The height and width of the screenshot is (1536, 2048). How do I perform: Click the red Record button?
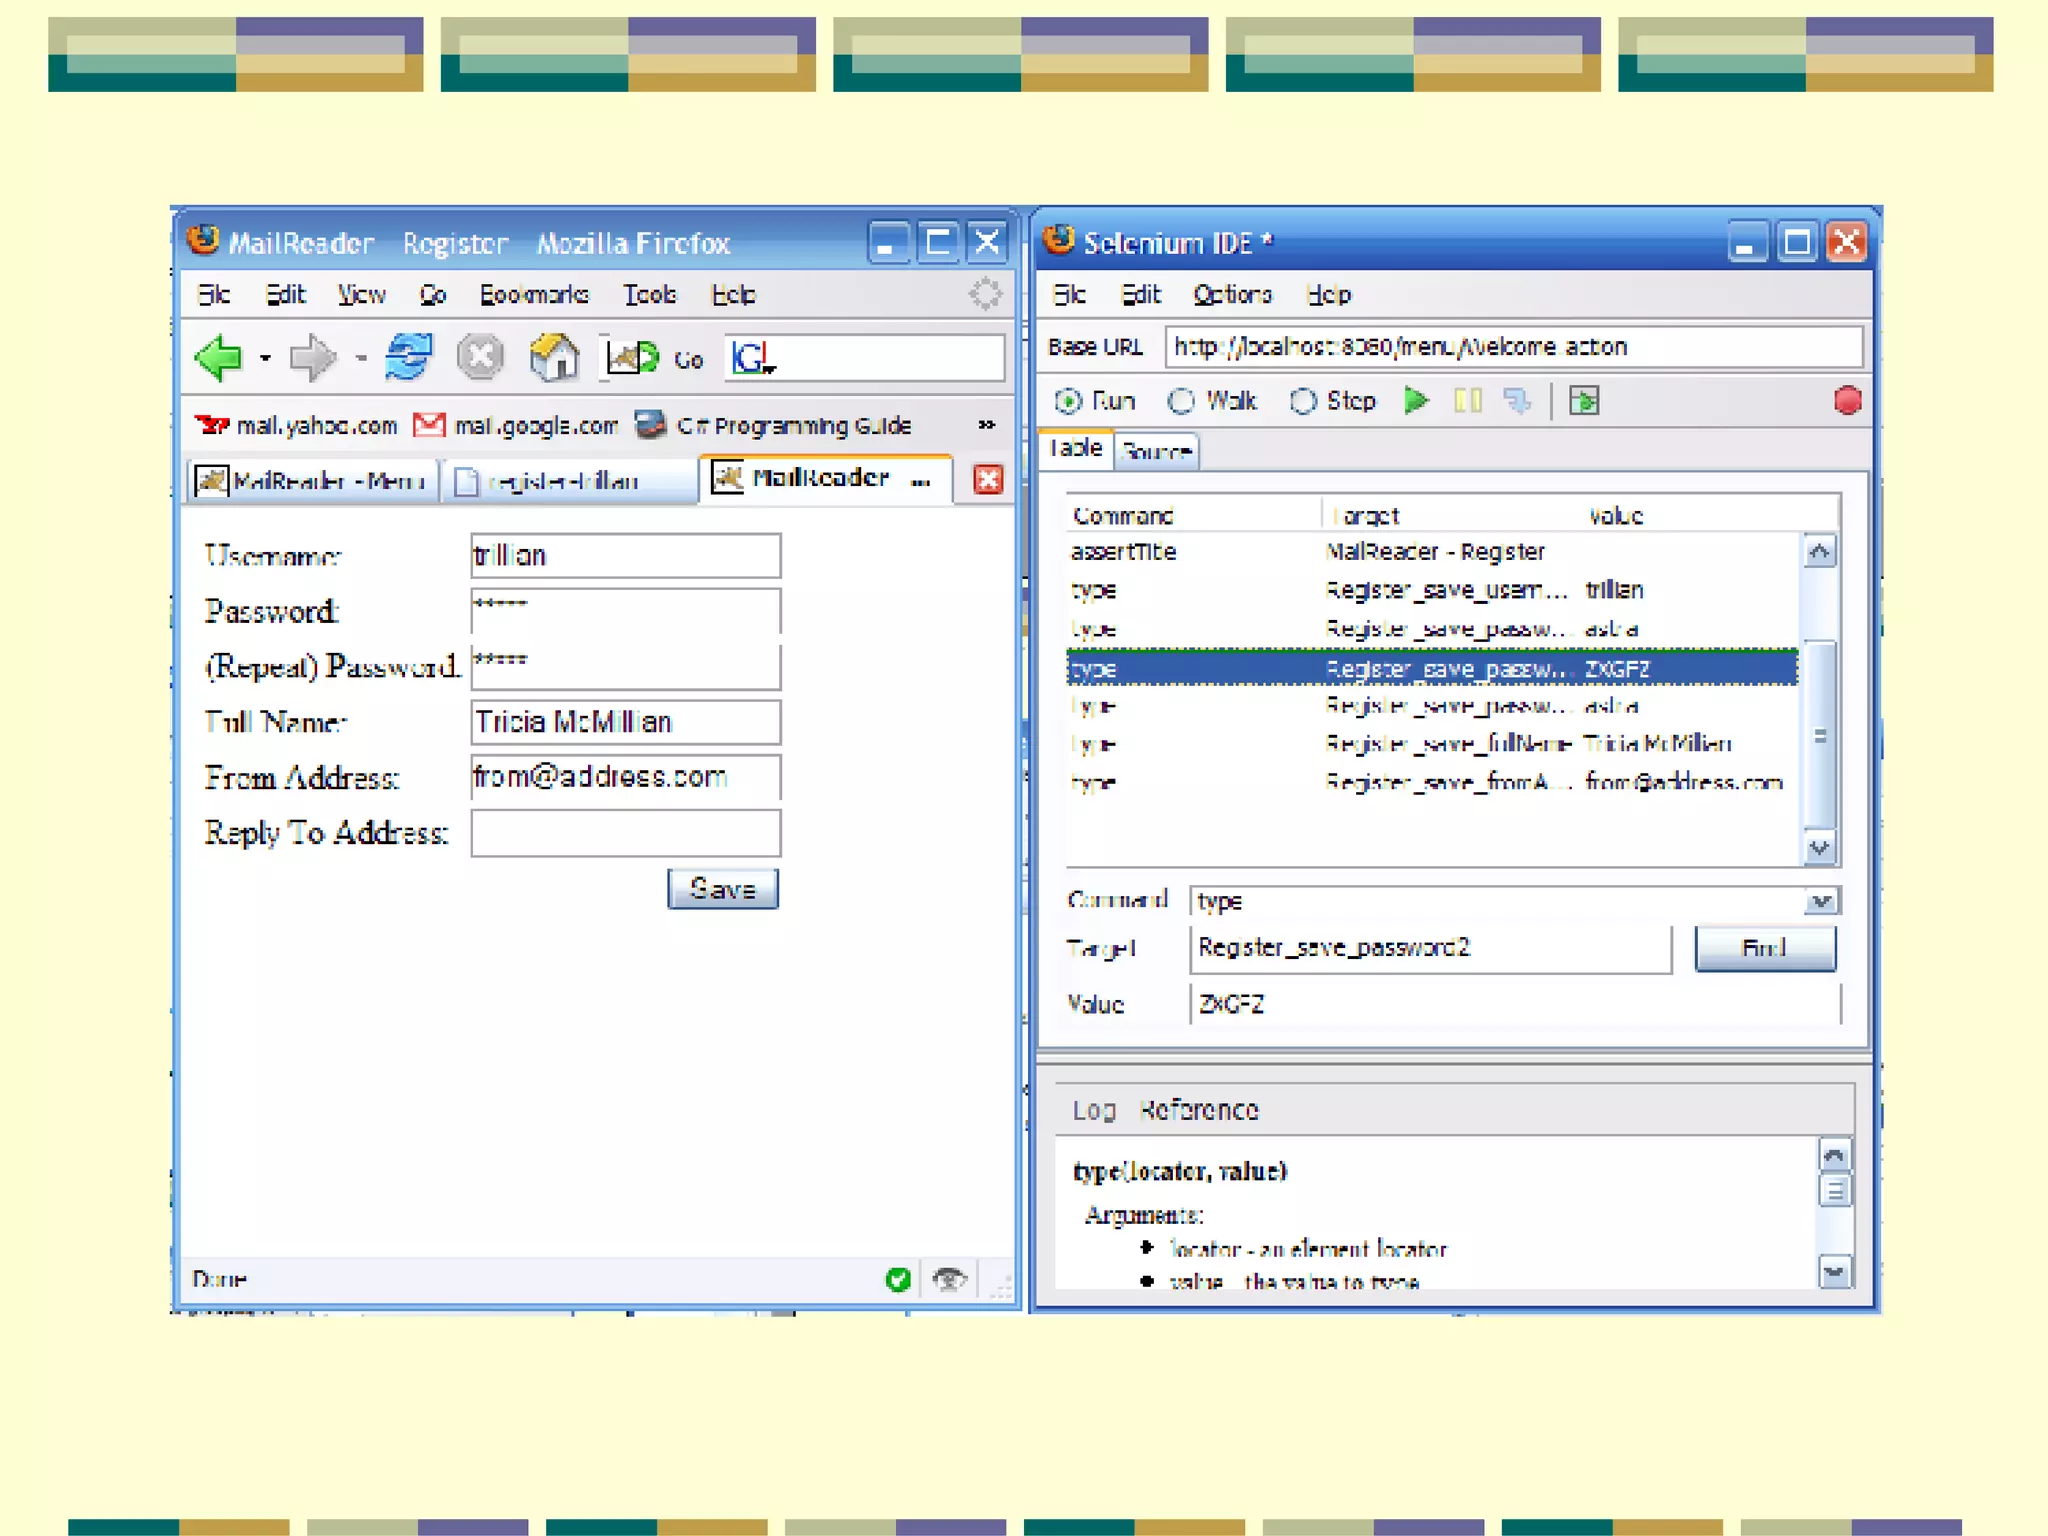point(1847,401)
